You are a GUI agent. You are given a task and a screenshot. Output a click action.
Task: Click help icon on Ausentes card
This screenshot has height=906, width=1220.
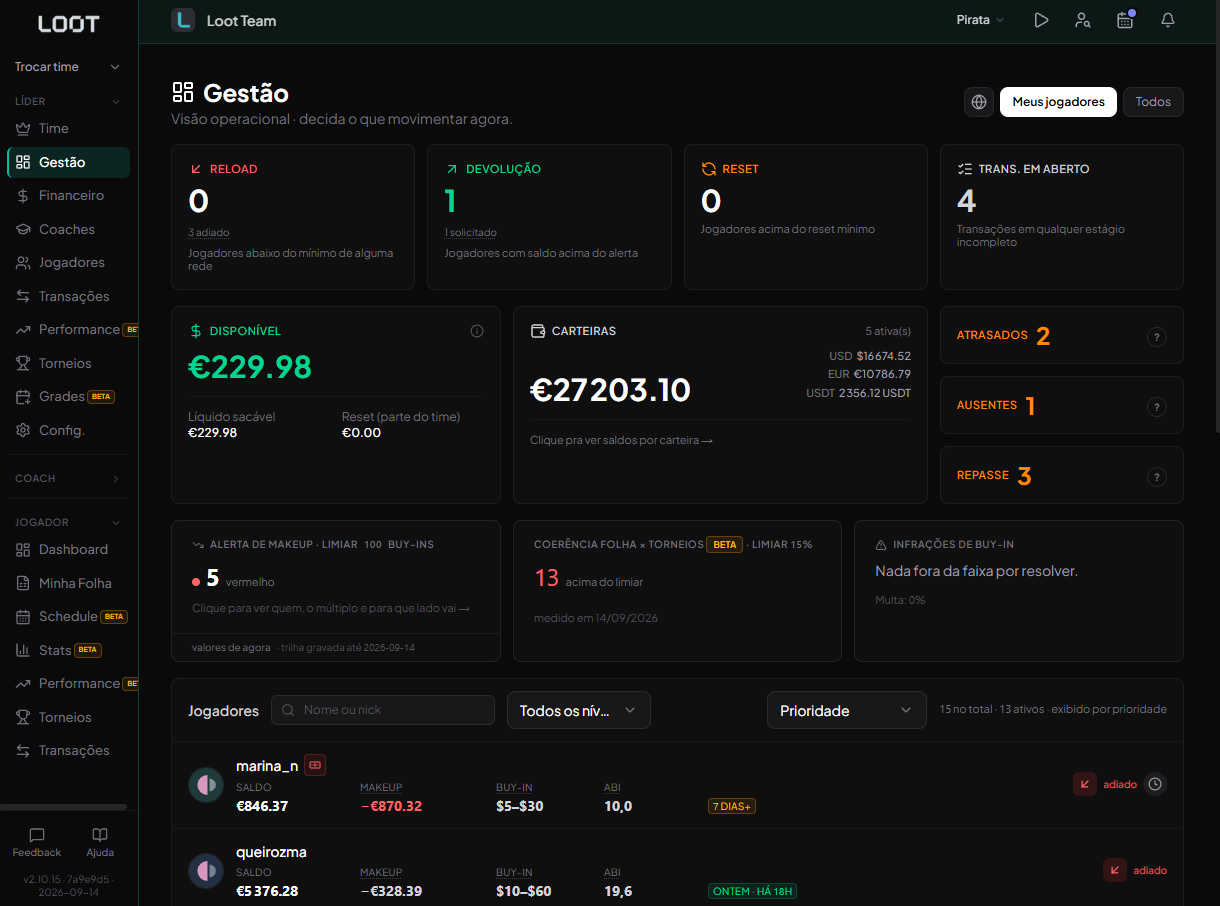(1157, 407)
